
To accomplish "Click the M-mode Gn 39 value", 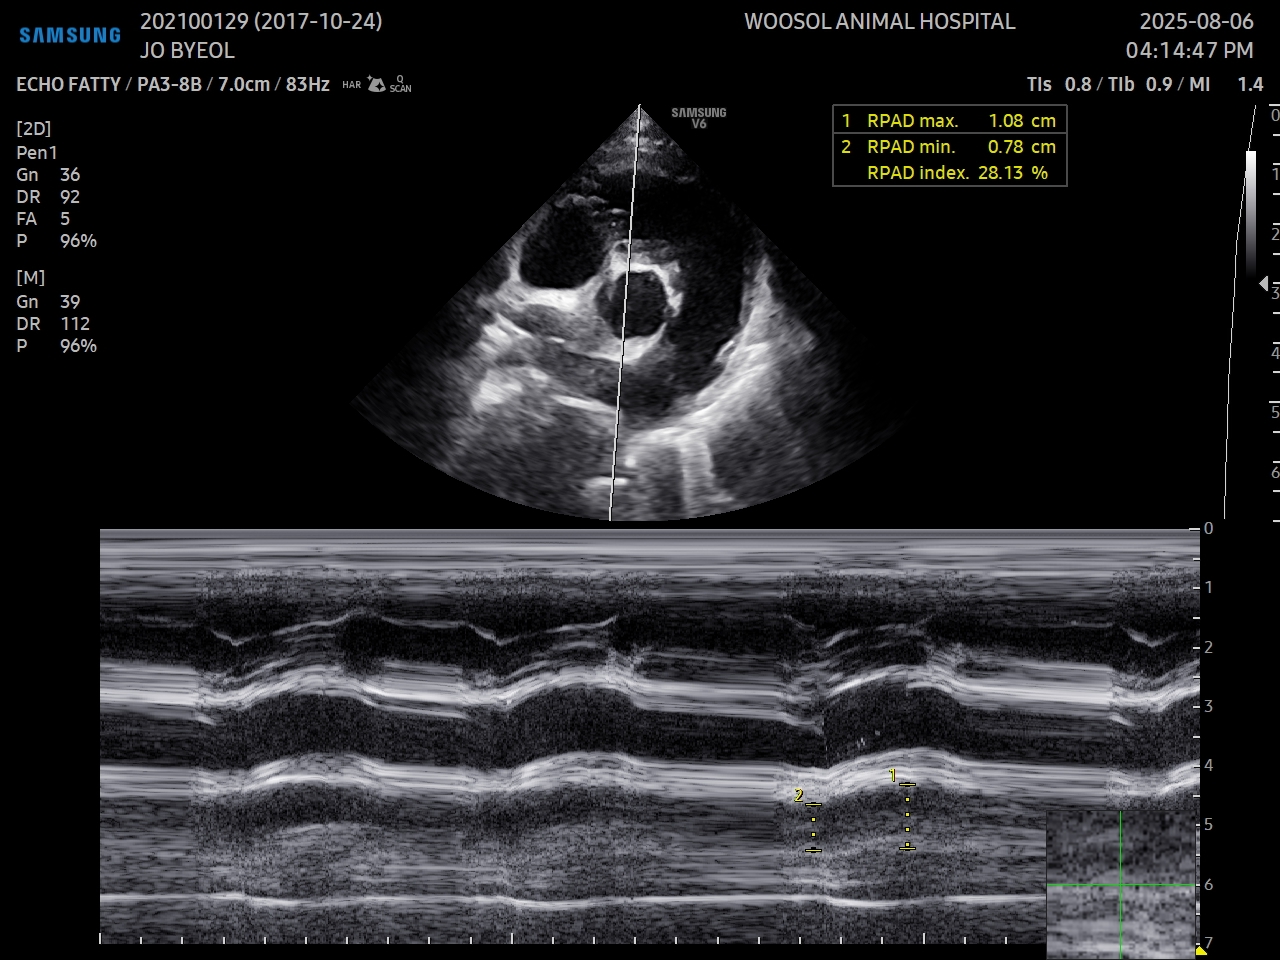I will [x=48, y=302].
